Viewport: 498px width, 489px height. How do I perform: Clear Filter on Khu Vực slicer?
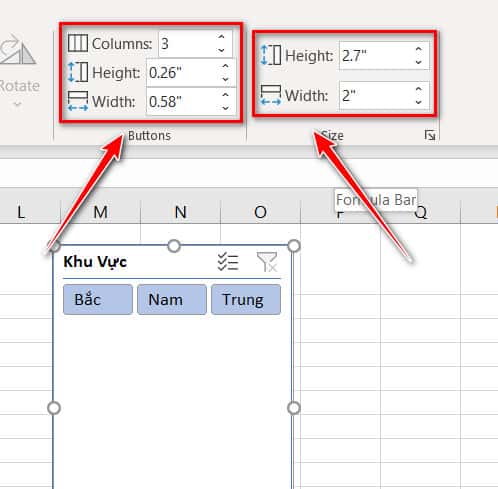(267, 262)
